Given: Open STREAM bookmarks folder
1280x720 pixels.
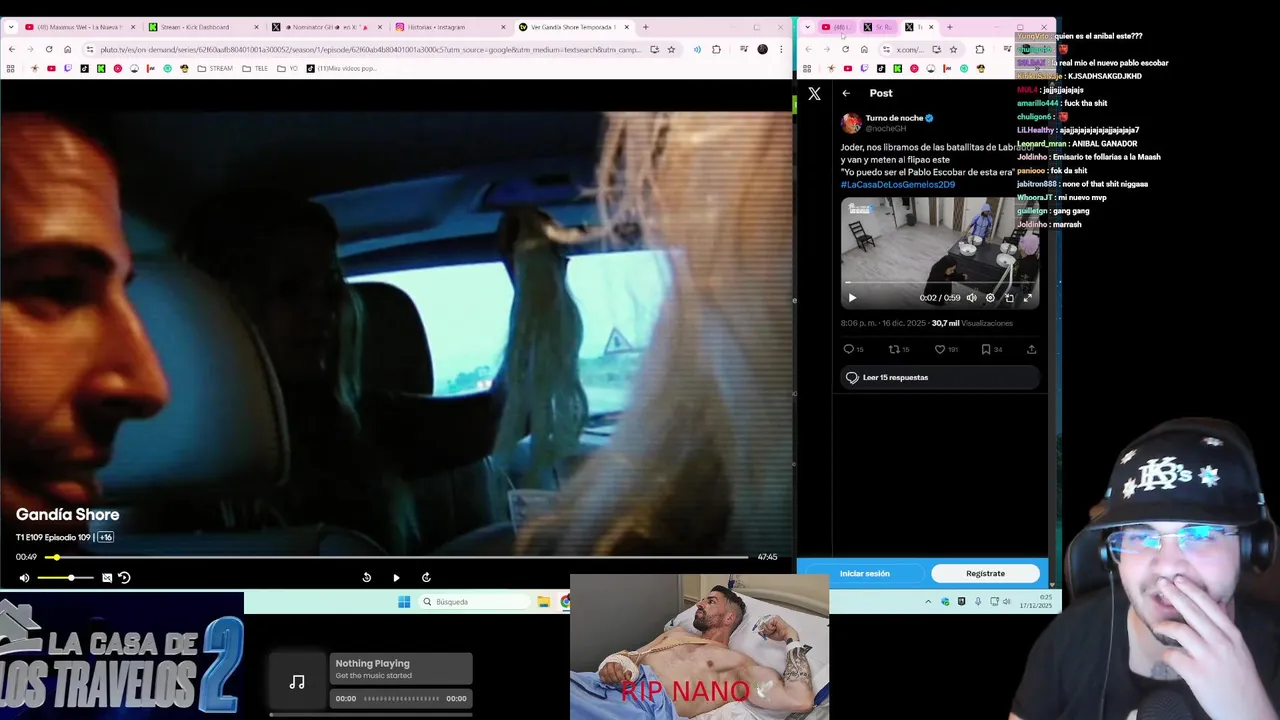Looking at the screenshot, I should (x=215, y=69).
